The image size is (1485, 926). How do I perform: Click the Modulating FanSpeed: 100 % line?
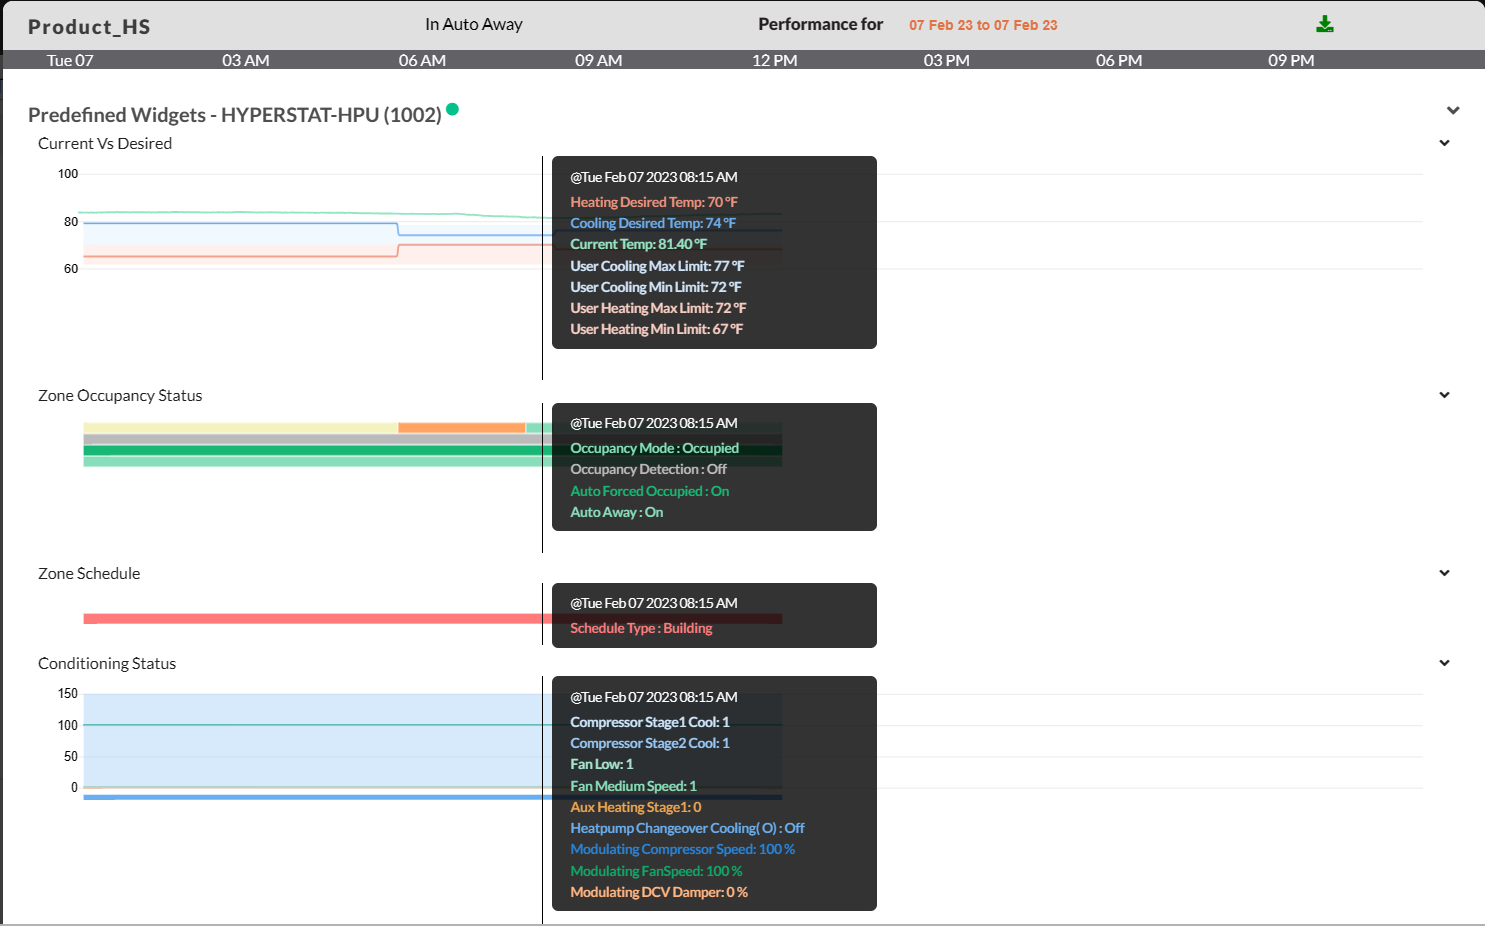[x=656, y=871]
